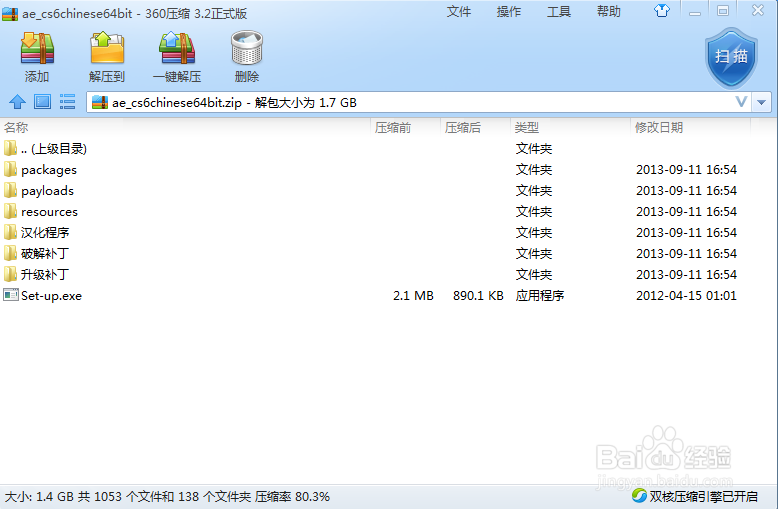778x509 pixels.
Task: Click the 文件夹 type cell of payloads
Action: 534,191
